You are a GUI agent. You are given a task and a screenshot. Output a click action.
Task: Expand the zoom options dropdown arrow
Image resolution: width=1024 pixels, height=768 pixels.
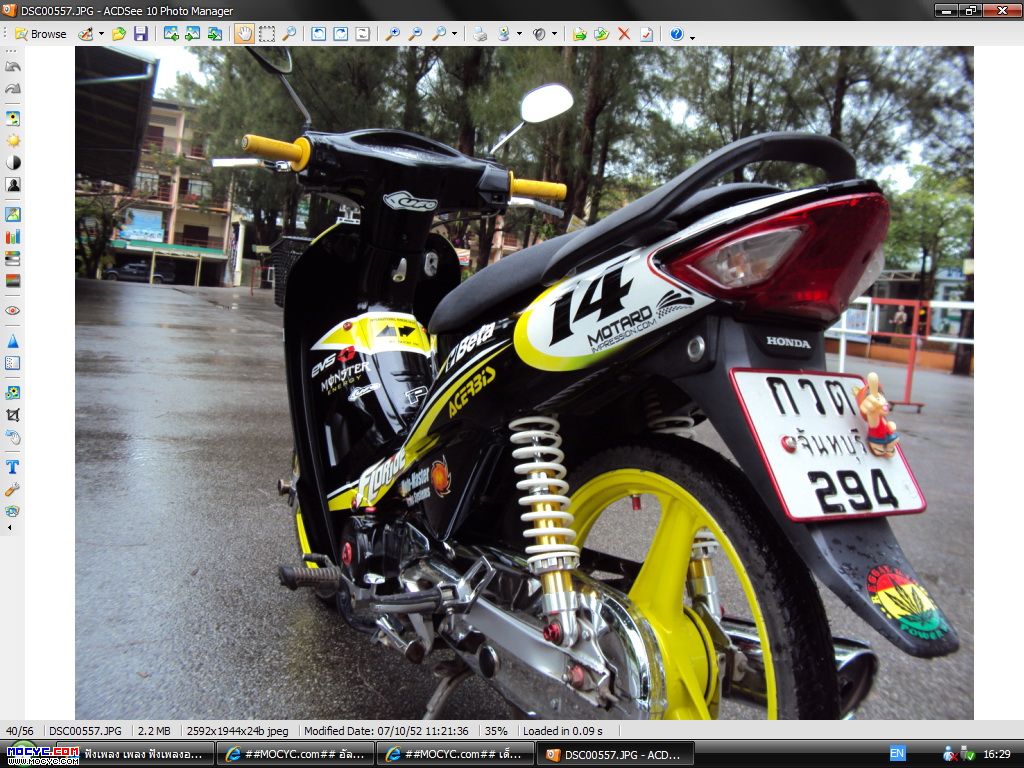455,34
